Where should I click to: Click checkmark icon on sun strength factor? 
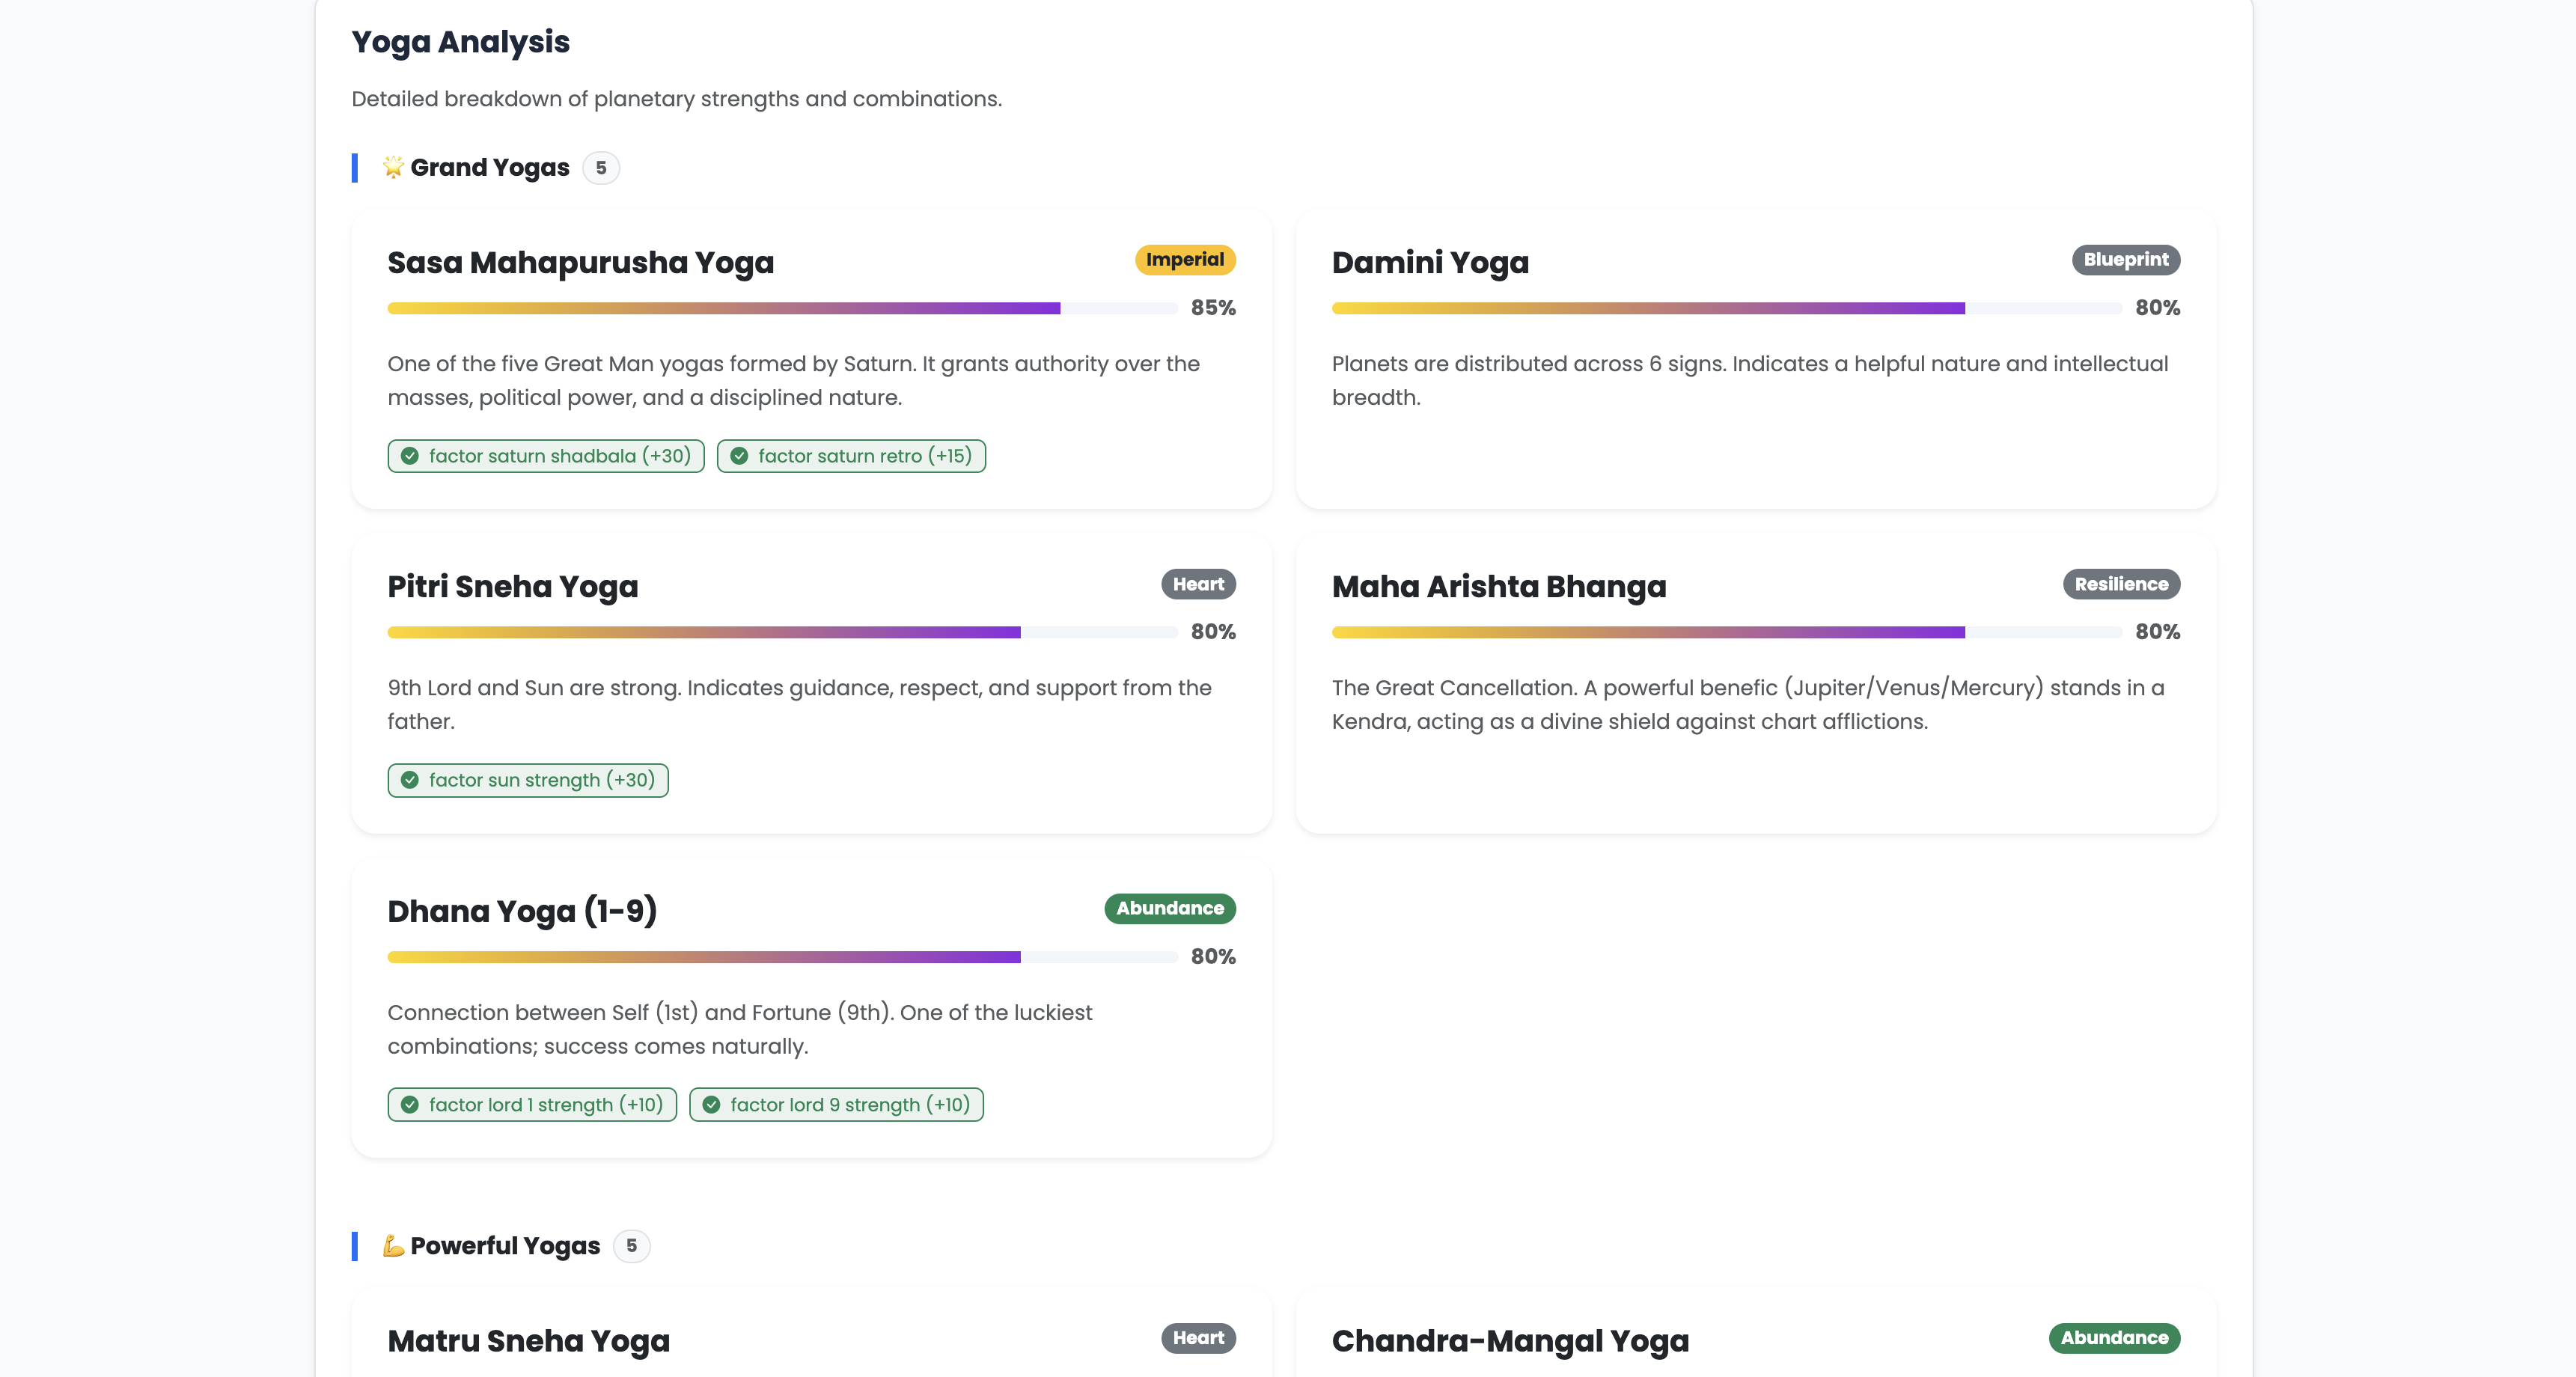pos(410,780)
